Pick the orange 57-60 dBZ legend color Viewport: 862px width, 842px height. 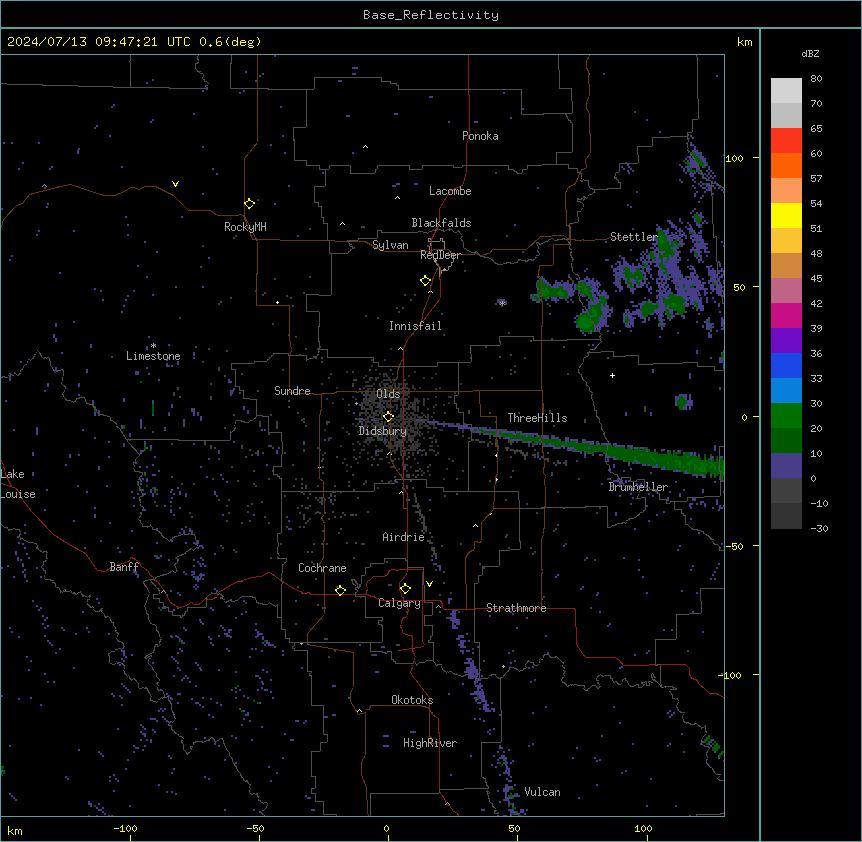(786, 165)
